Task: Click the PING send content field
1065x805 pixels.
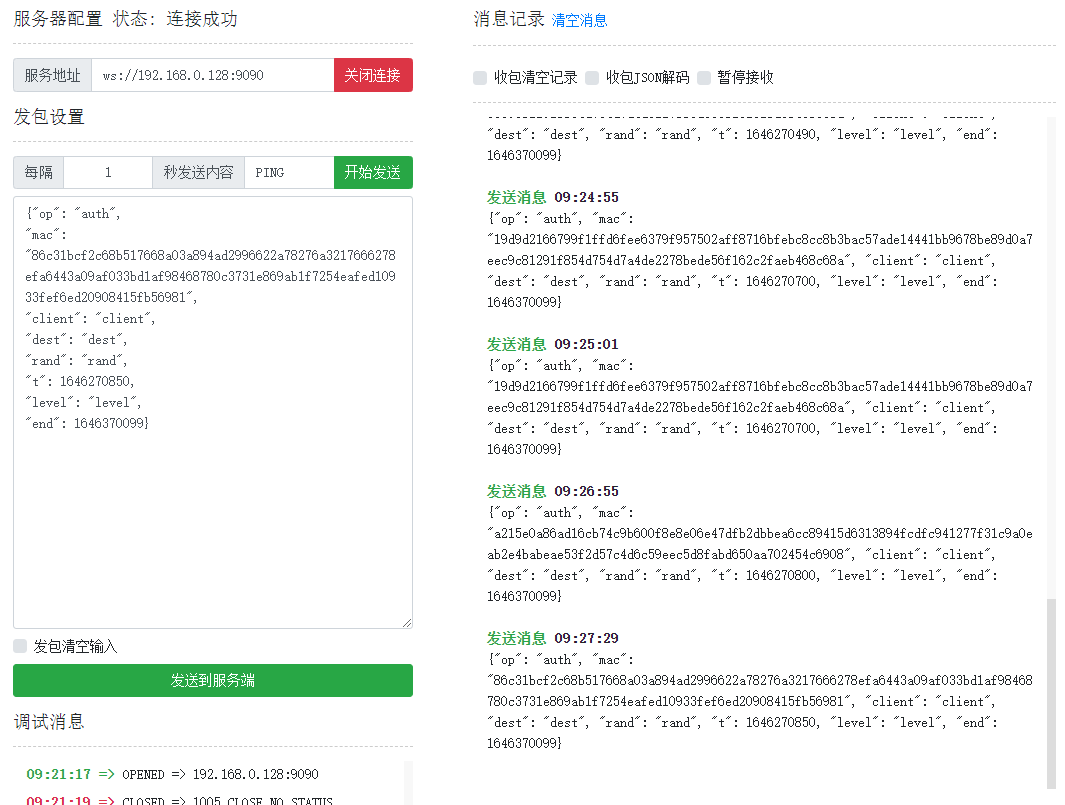Action: [287, 172]
